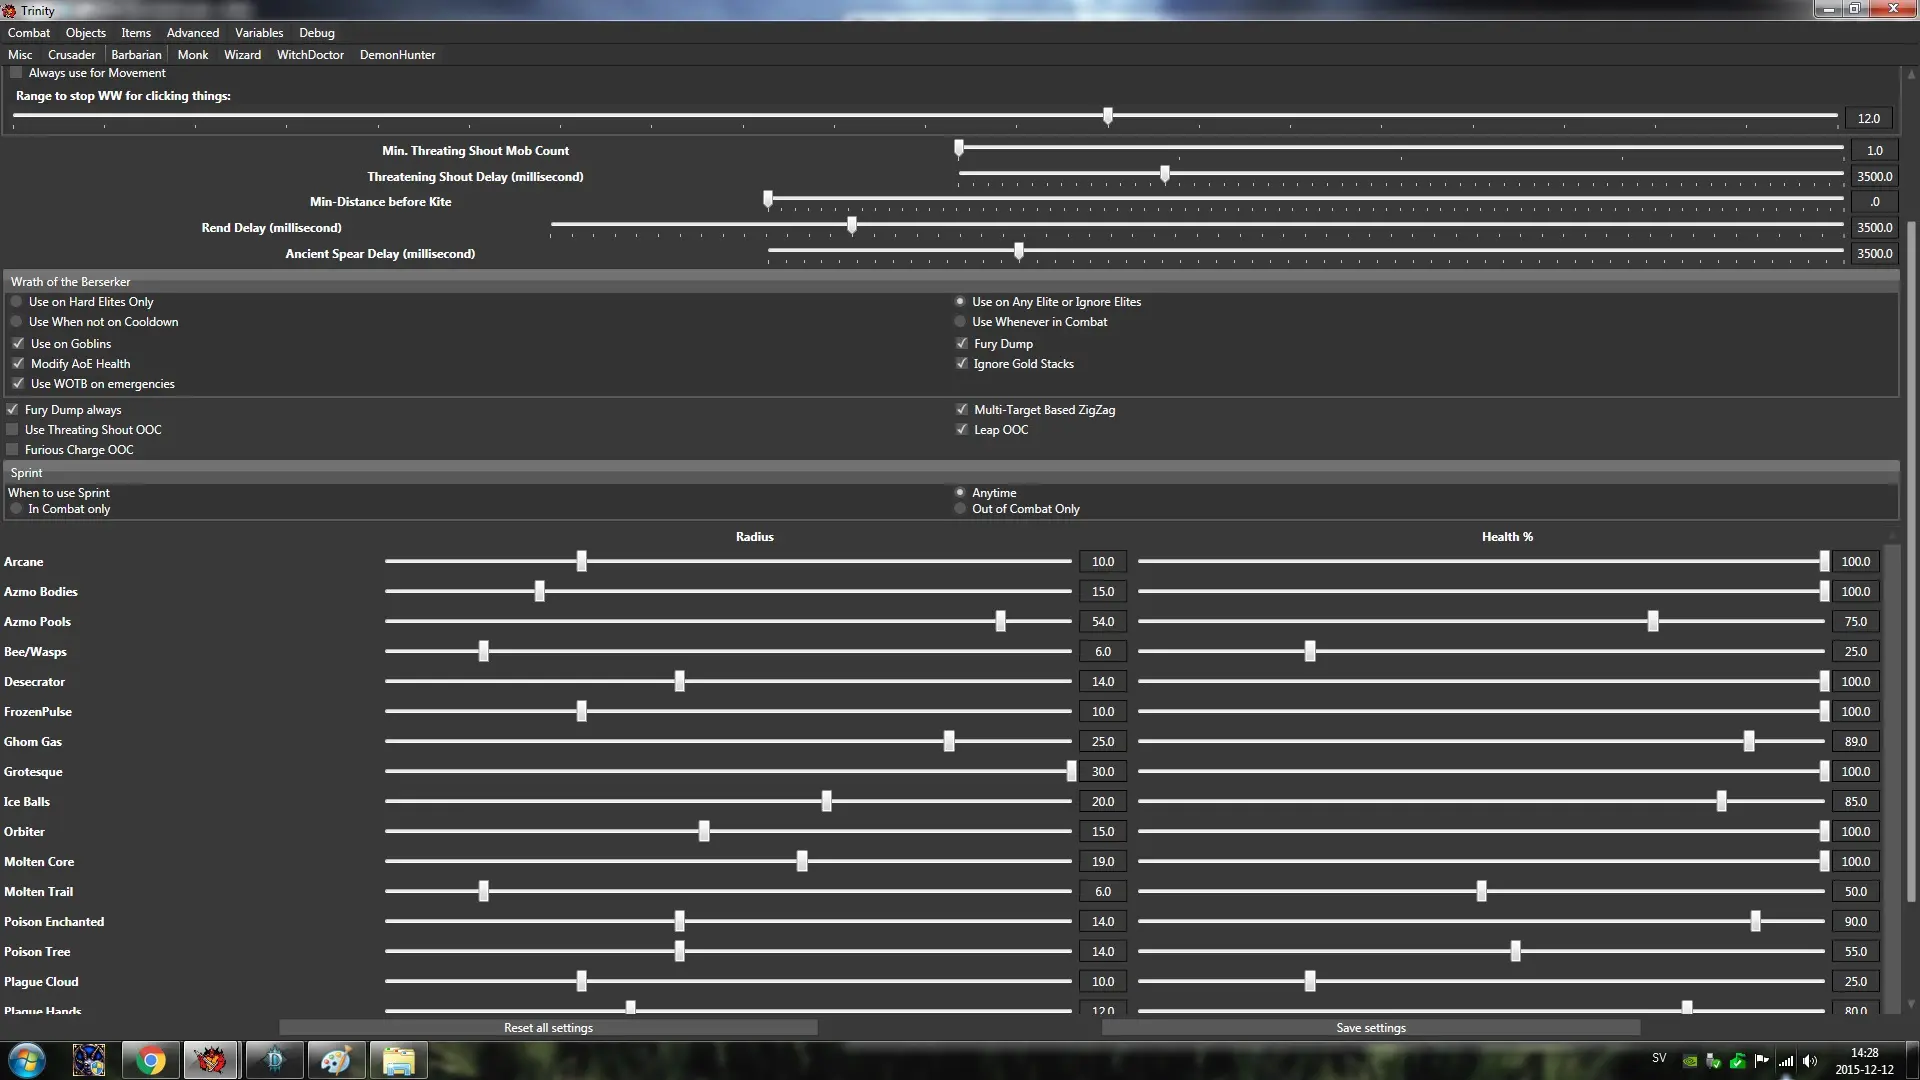1920x1080 pixels.
Task: Switch to the Crusader tab
Action: pyautogui.click(x=72, y=55)
